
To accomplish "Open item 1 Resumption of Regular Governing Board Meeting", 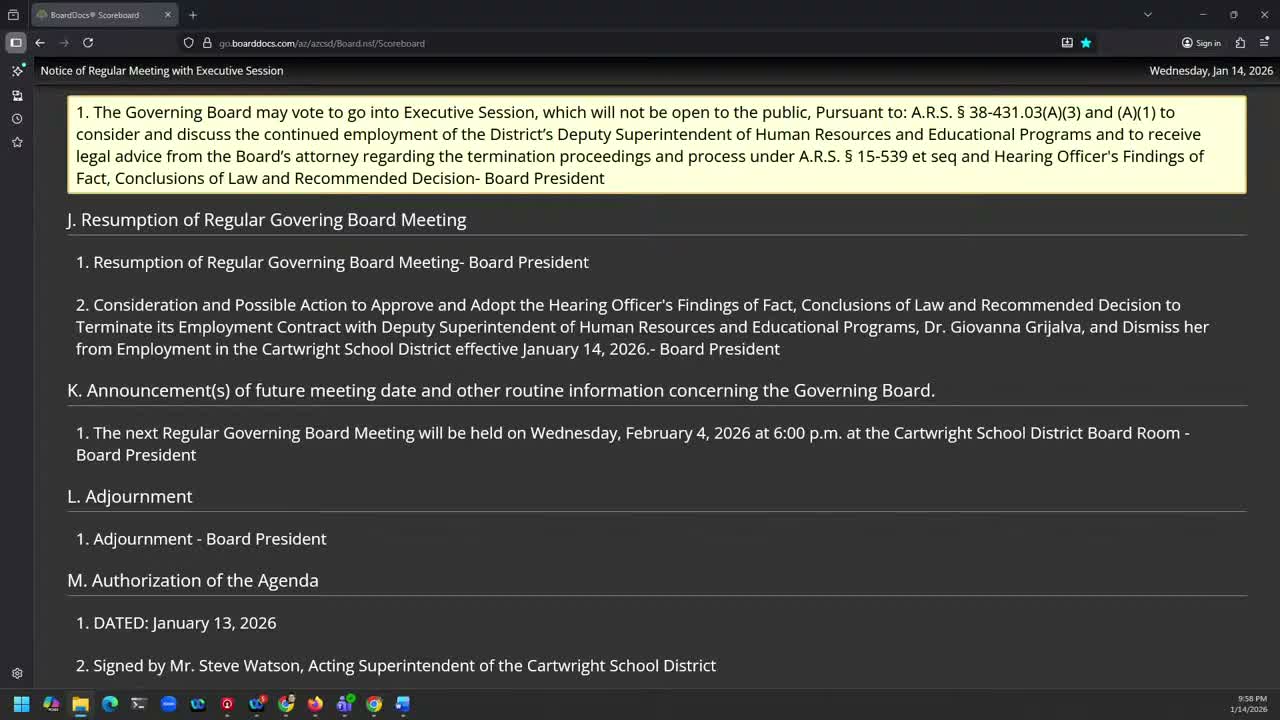I will tap(332, 262).
